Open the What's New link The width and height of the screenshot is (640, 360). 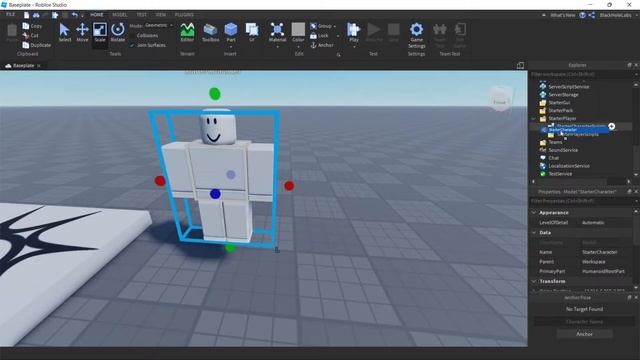click(562, 15)
